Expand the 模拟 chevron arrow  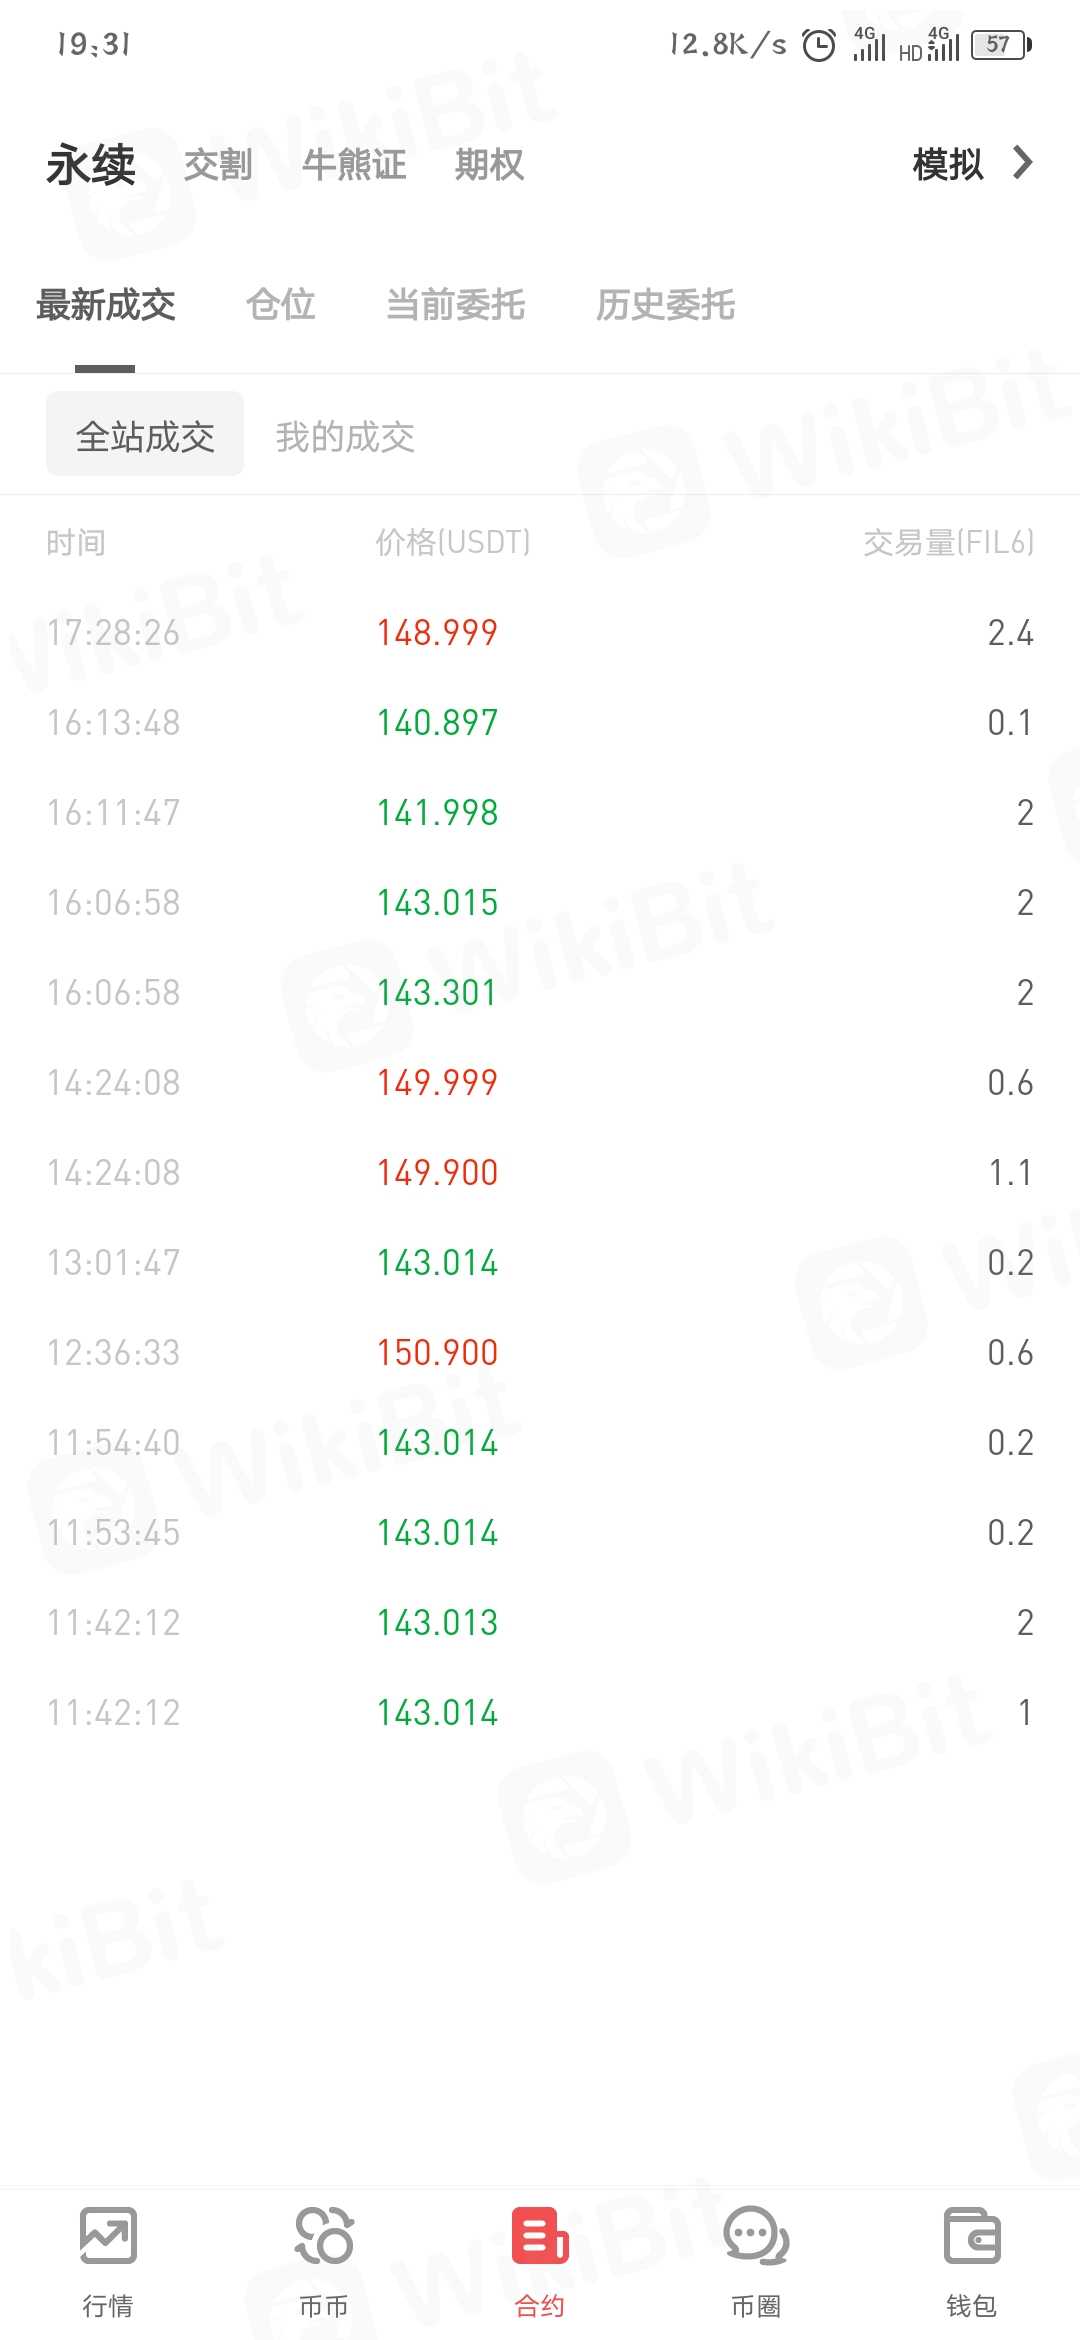[1022, 163]
